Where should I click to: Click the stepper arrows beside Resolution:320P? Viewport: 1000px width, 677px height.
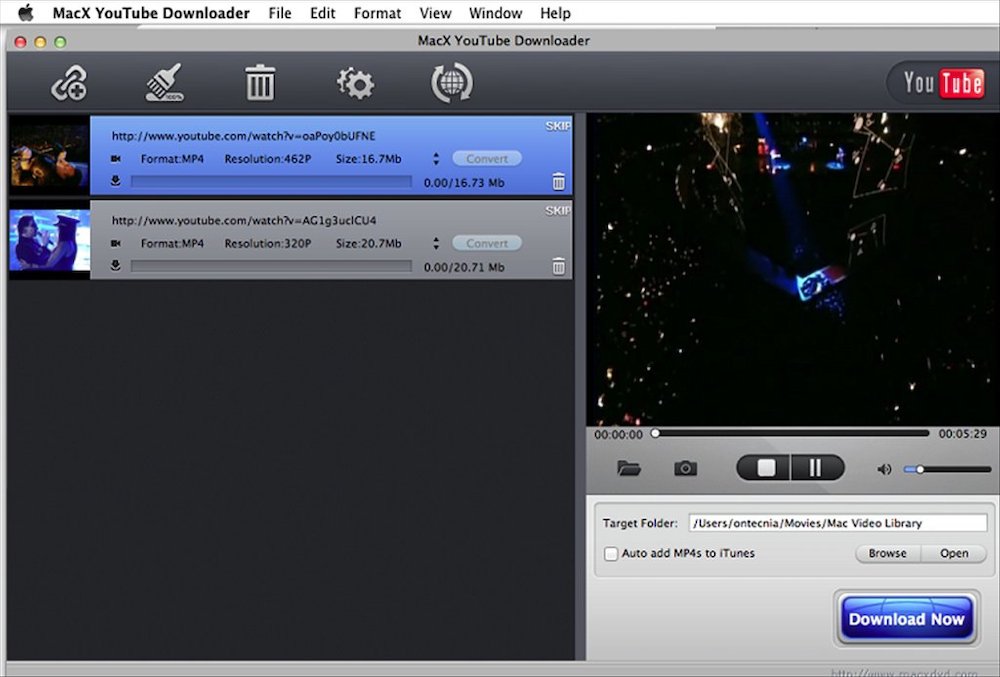436,243
